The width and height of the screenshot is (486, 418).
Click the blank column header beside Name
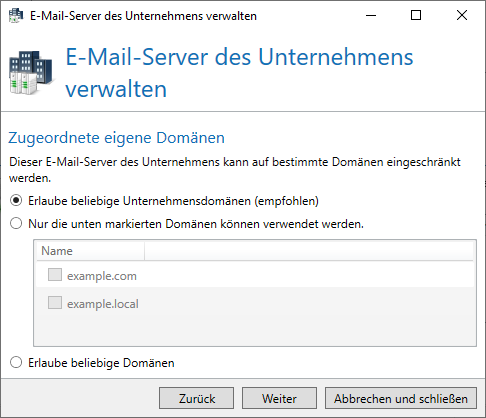click(309, 251)
